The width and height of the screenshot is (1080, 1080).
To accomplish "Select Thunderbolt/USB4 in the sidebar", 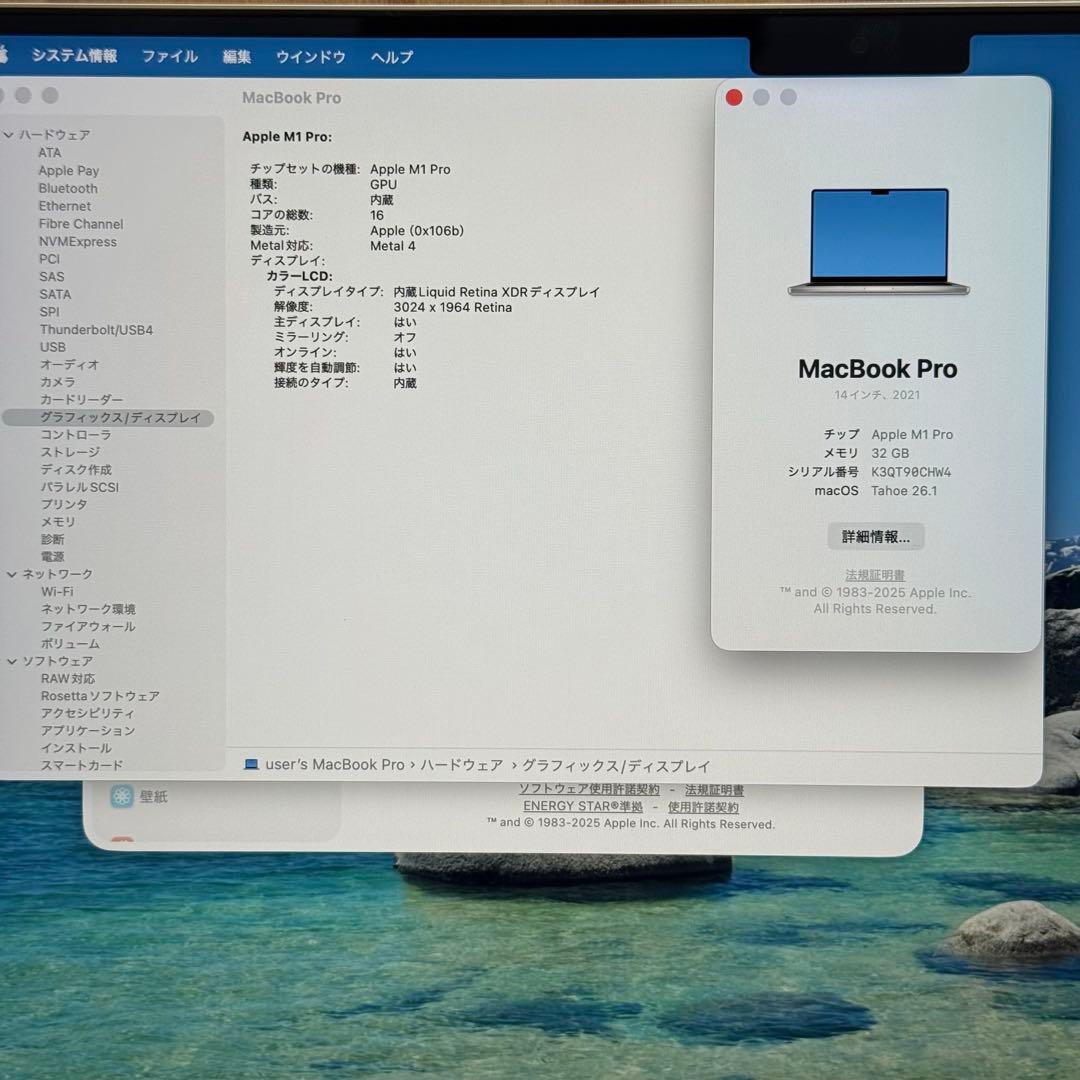I will pos(96,329).
